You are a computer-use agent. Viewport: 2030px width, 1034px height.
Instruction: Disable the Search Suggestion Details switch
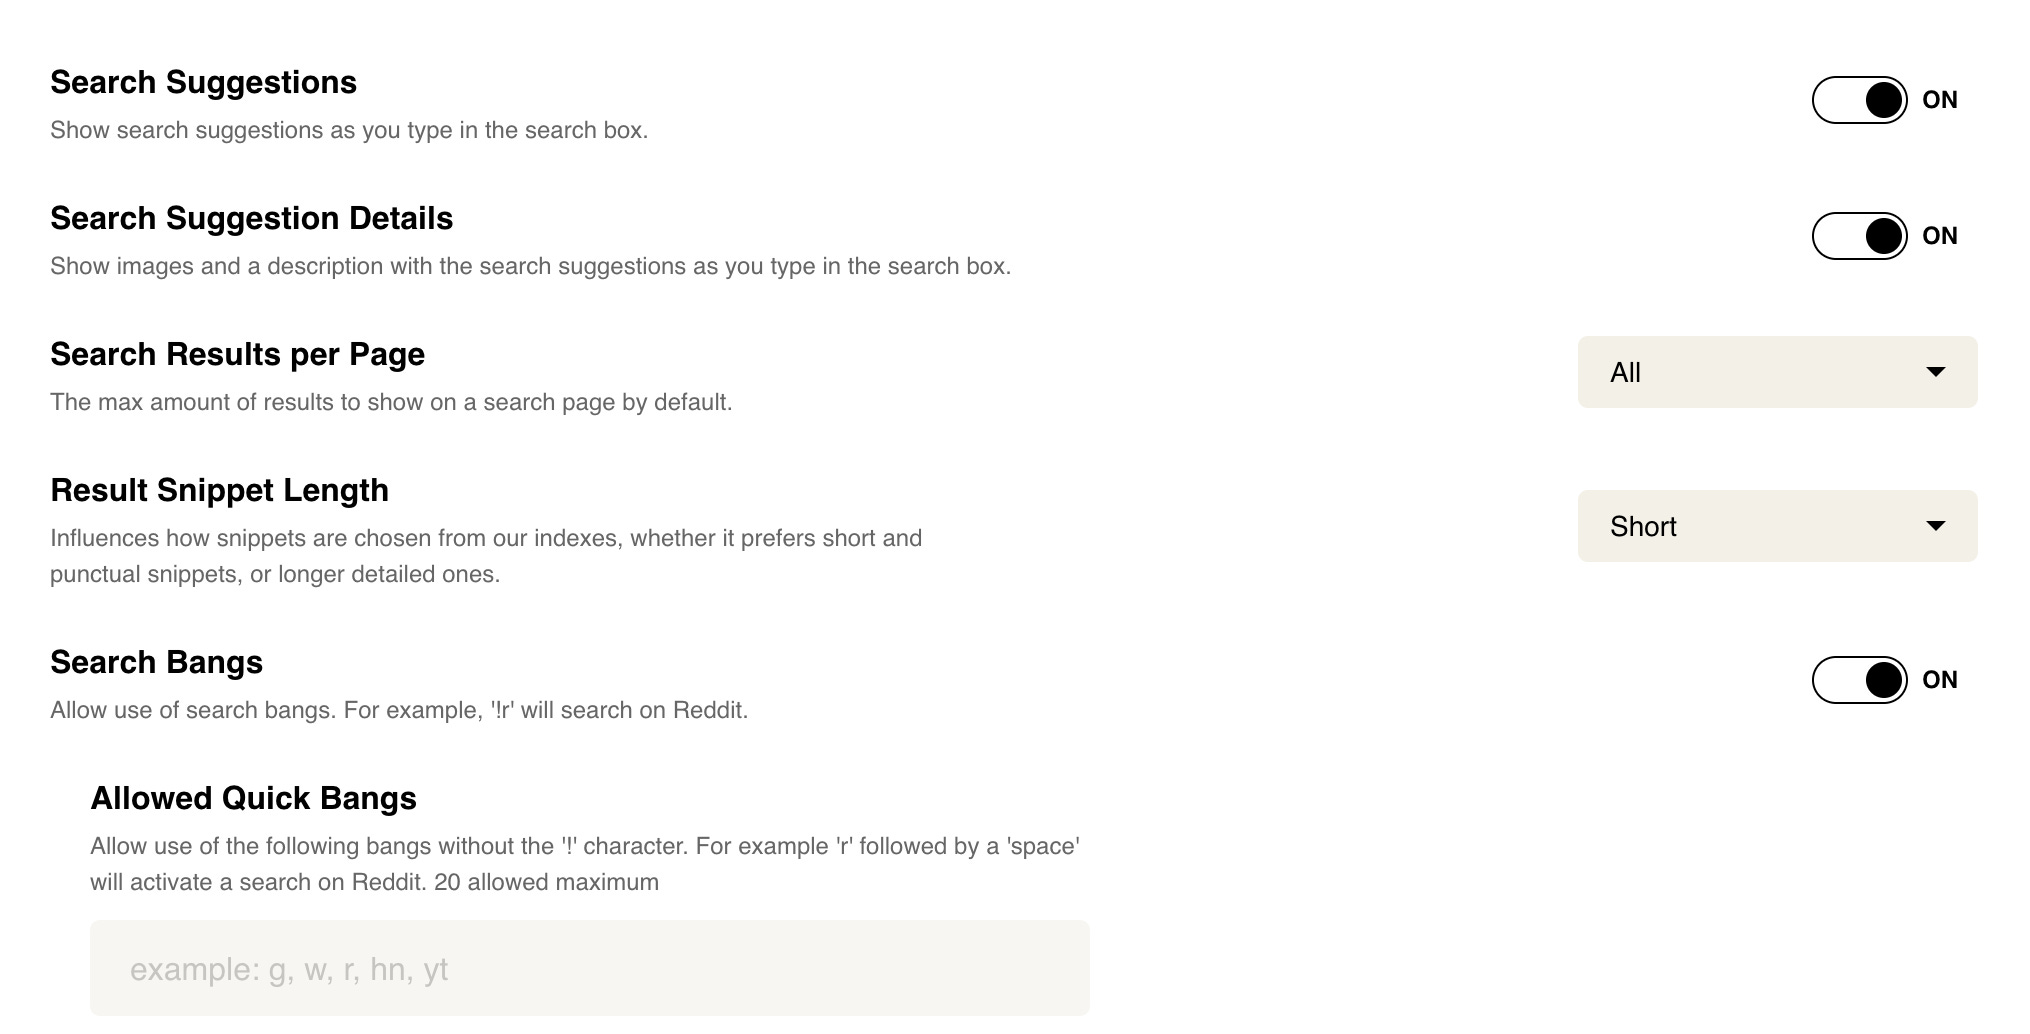click(x=1859, y=236)
